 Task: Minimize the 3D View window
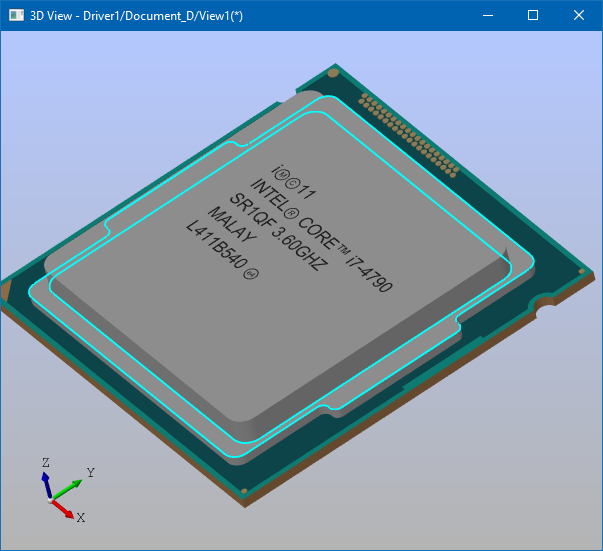click(488, 15)
